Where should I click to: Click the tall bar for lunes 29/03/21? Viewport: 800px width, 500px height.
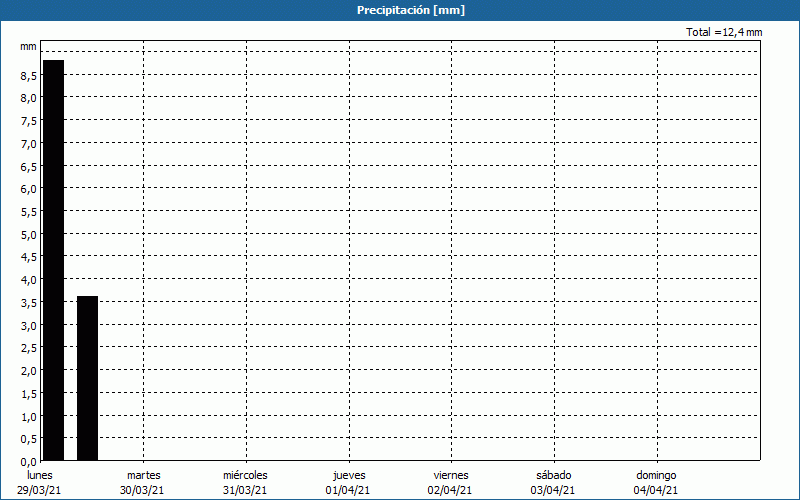[54, 260]
